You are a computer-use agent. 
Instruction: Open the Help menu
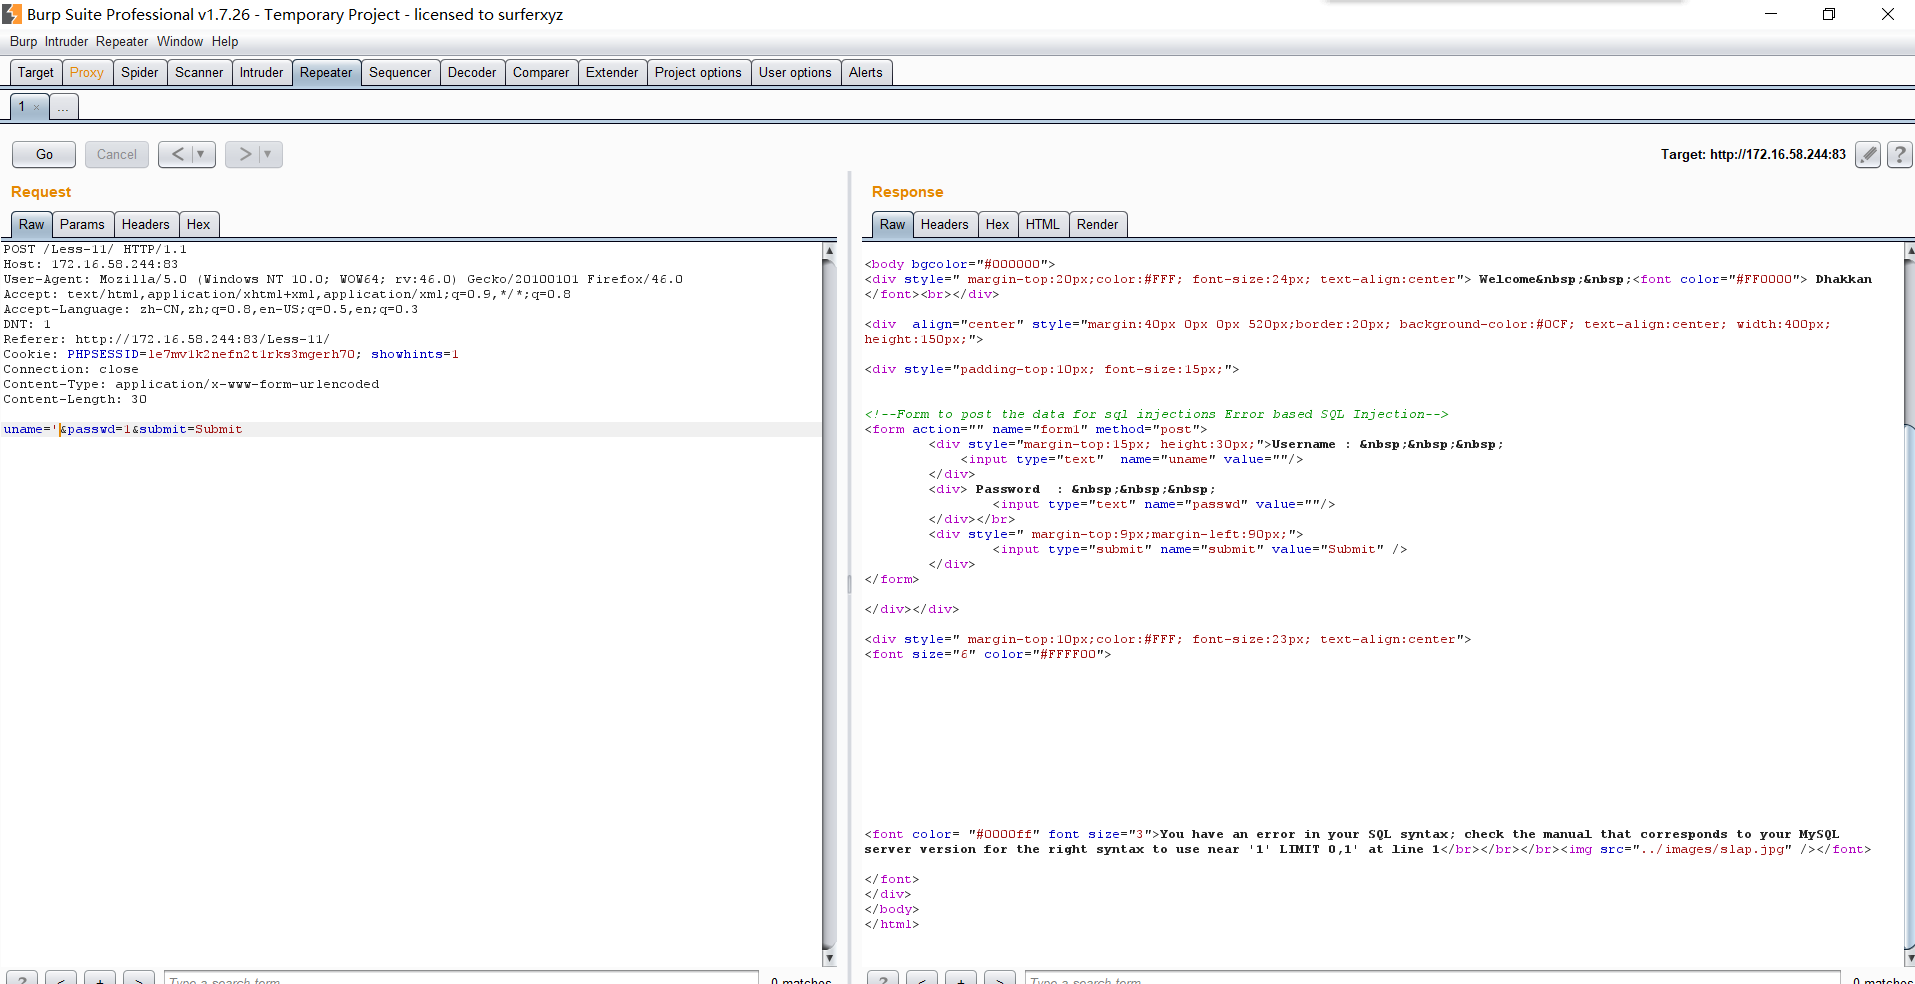[x=225, y=42]
